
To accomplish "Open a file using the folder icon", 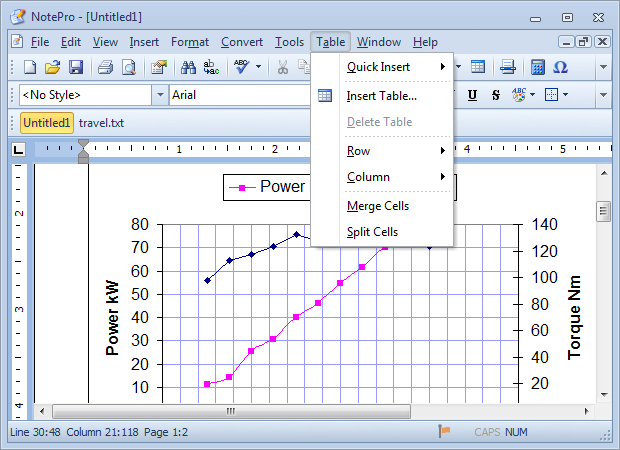I will tap(53, 67).
